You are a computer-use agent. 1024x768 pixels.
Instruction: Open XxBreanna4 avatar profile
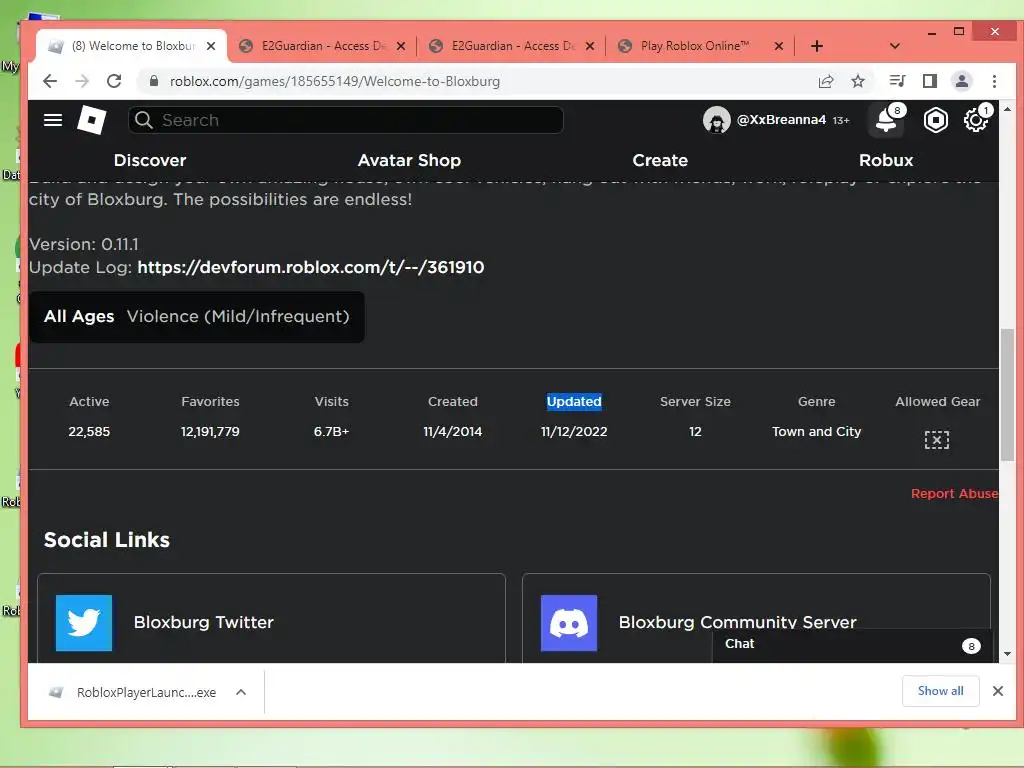coord(716,120)
